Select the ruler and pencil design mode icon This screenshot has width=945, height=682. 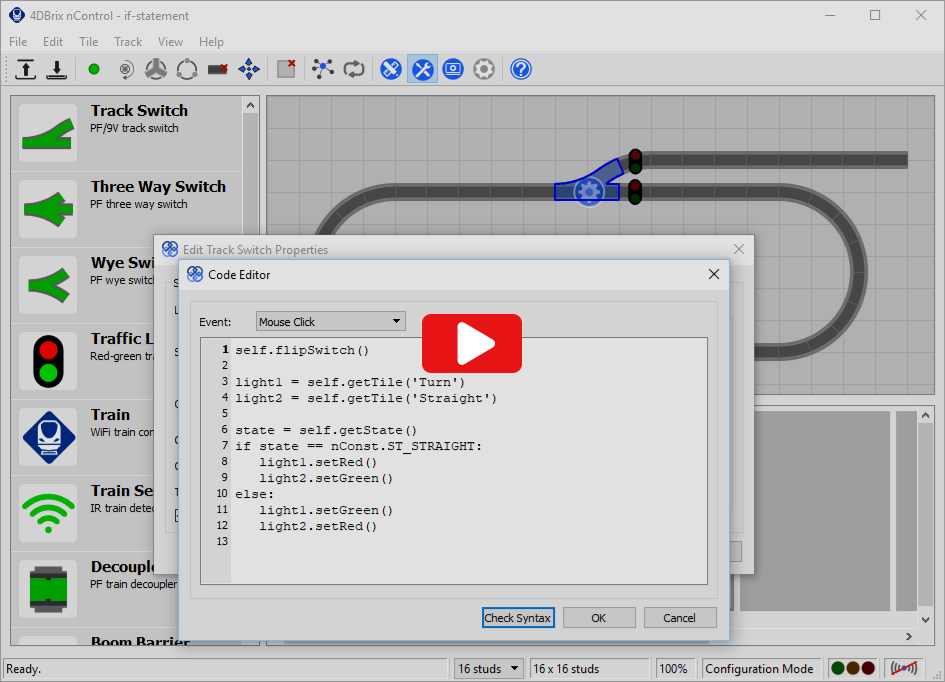pos(391,69)
